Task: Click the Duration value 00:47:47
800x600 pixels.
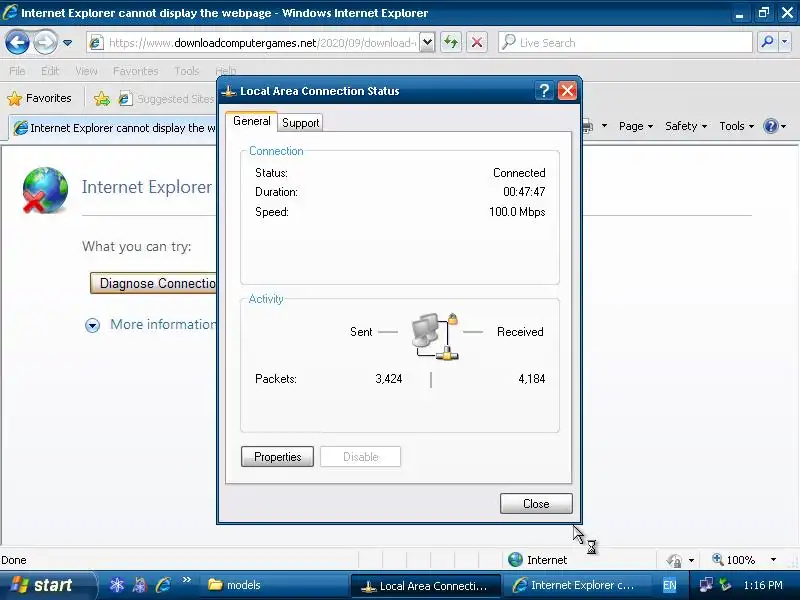Action: [x=524, y=192]
